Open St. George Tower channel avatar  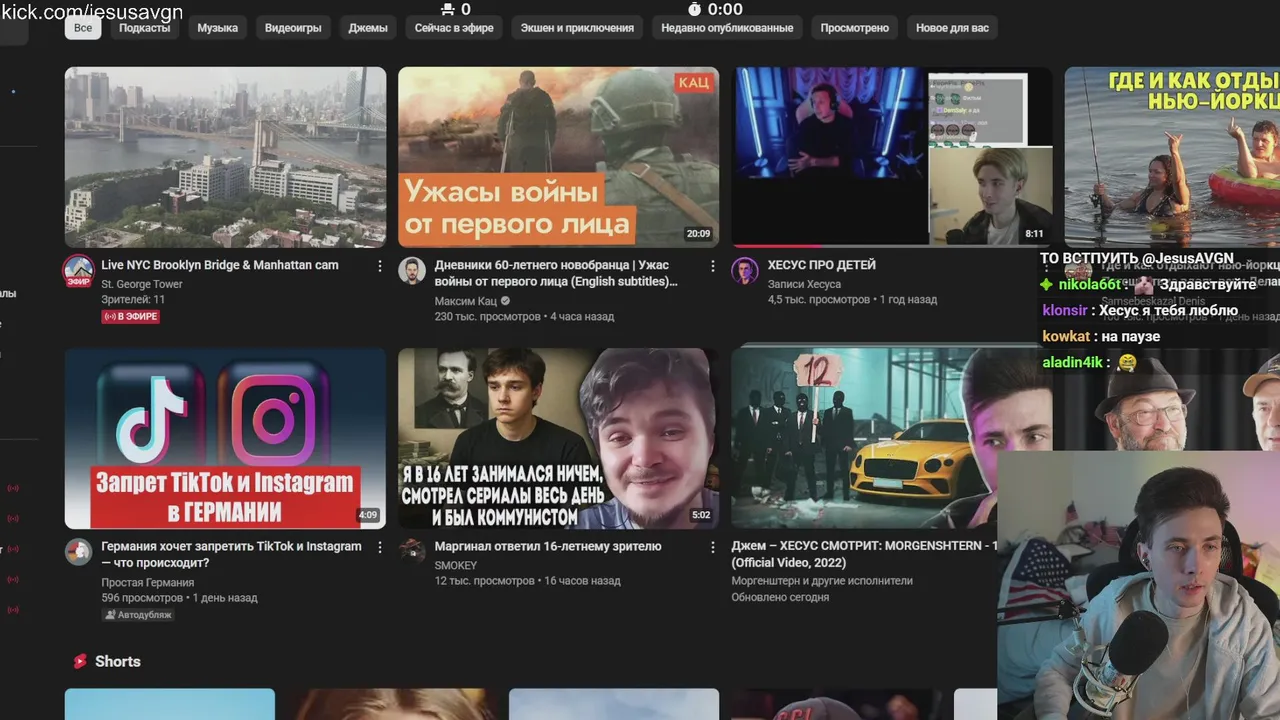(78, 271)
